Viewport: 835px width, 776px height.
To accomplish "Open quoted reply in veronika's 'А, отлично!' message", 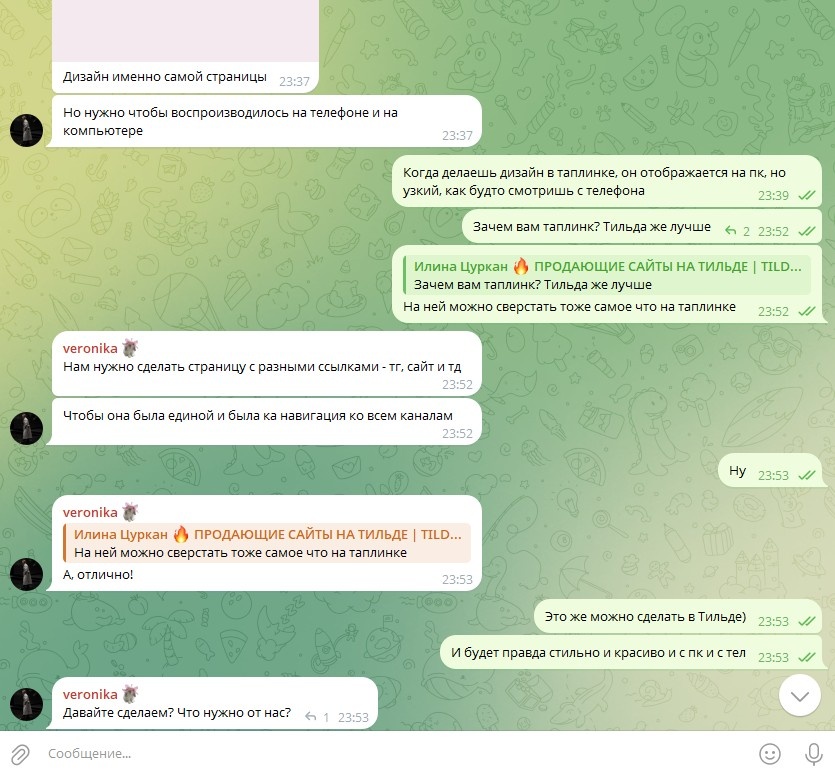I will point(267,543).
